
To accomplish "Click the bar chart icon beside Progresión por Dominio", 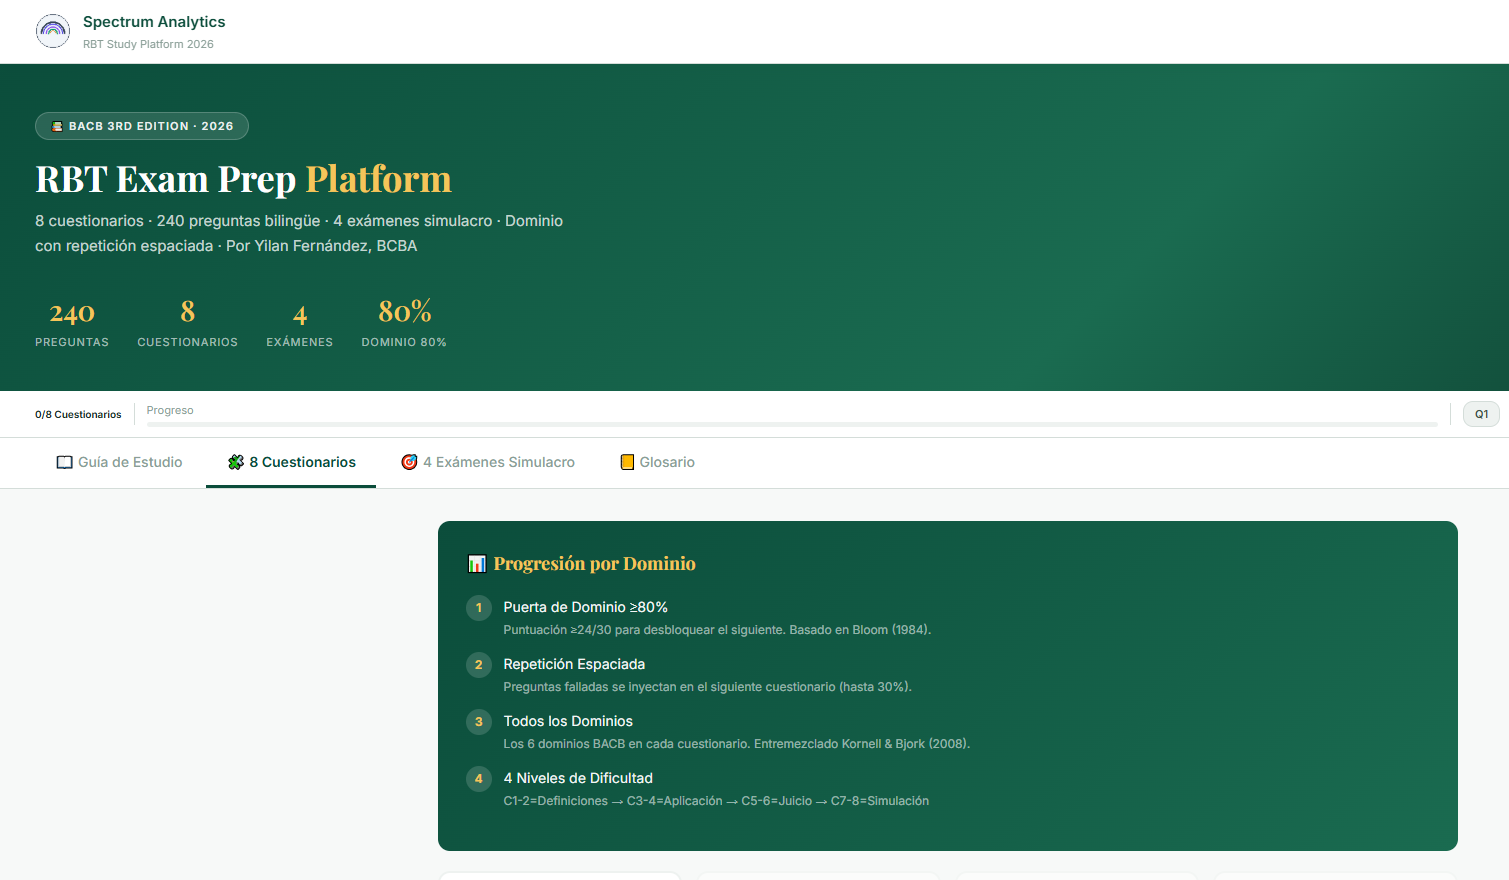I will [x=477, y=564].
